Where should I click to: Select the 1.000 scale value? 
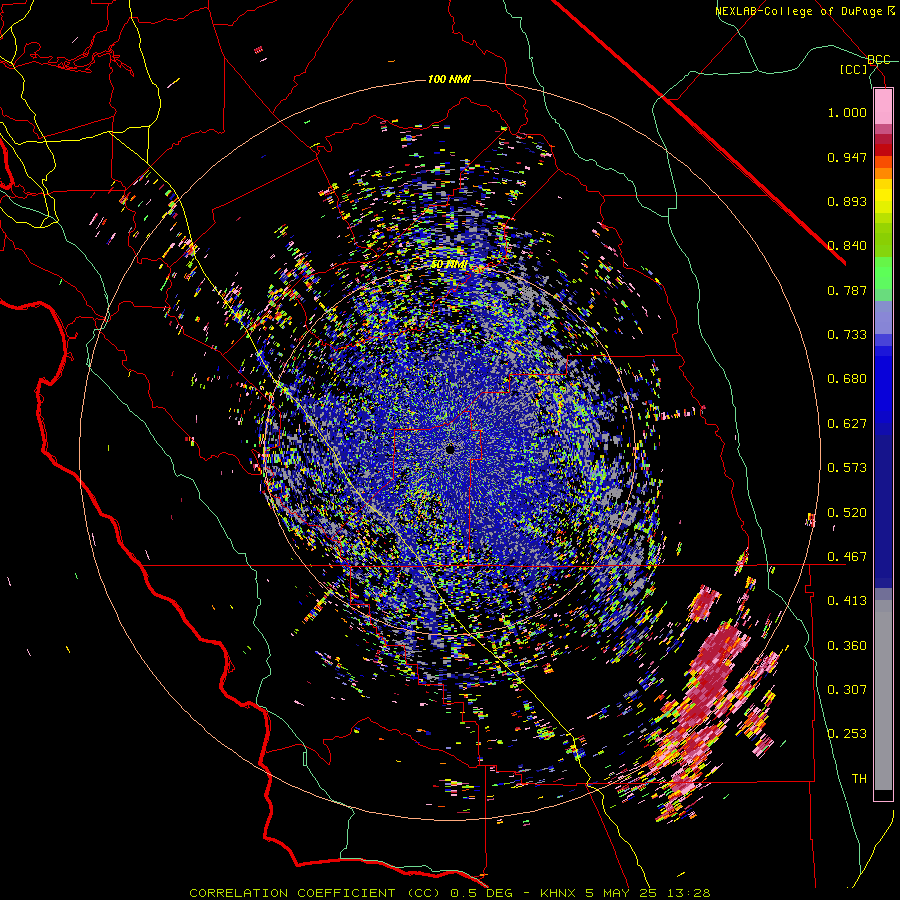click(x=847, y=112)
